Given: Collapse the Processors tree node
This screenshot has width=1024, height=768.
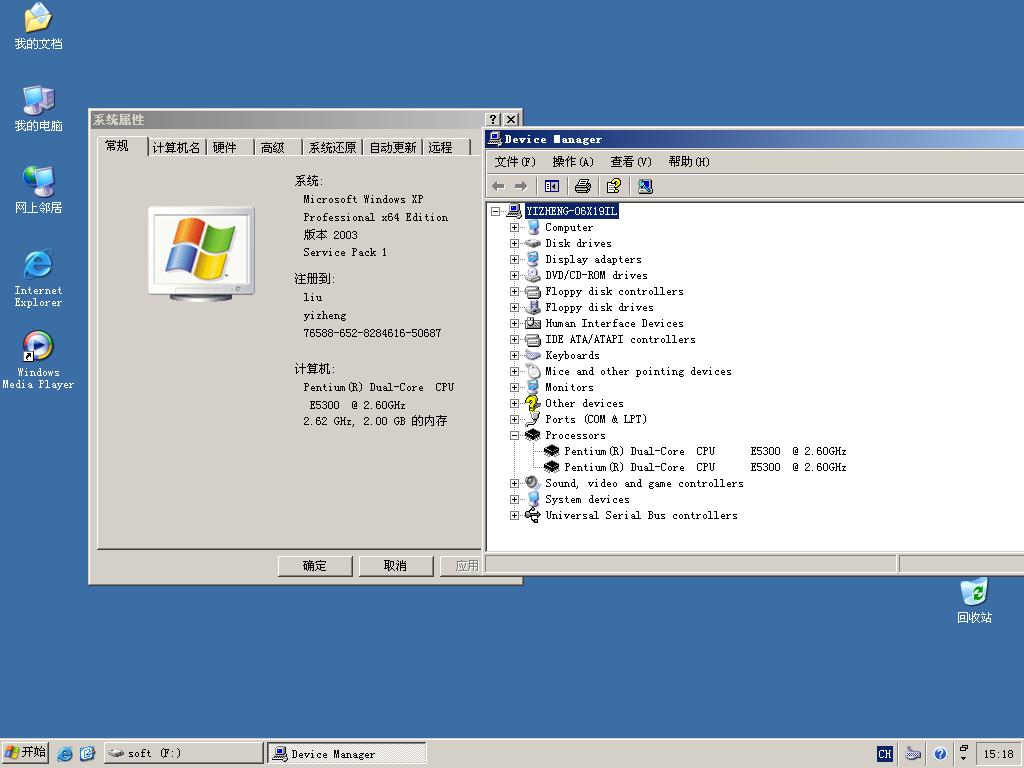Looking at the screenshot, I should point(514,436).
